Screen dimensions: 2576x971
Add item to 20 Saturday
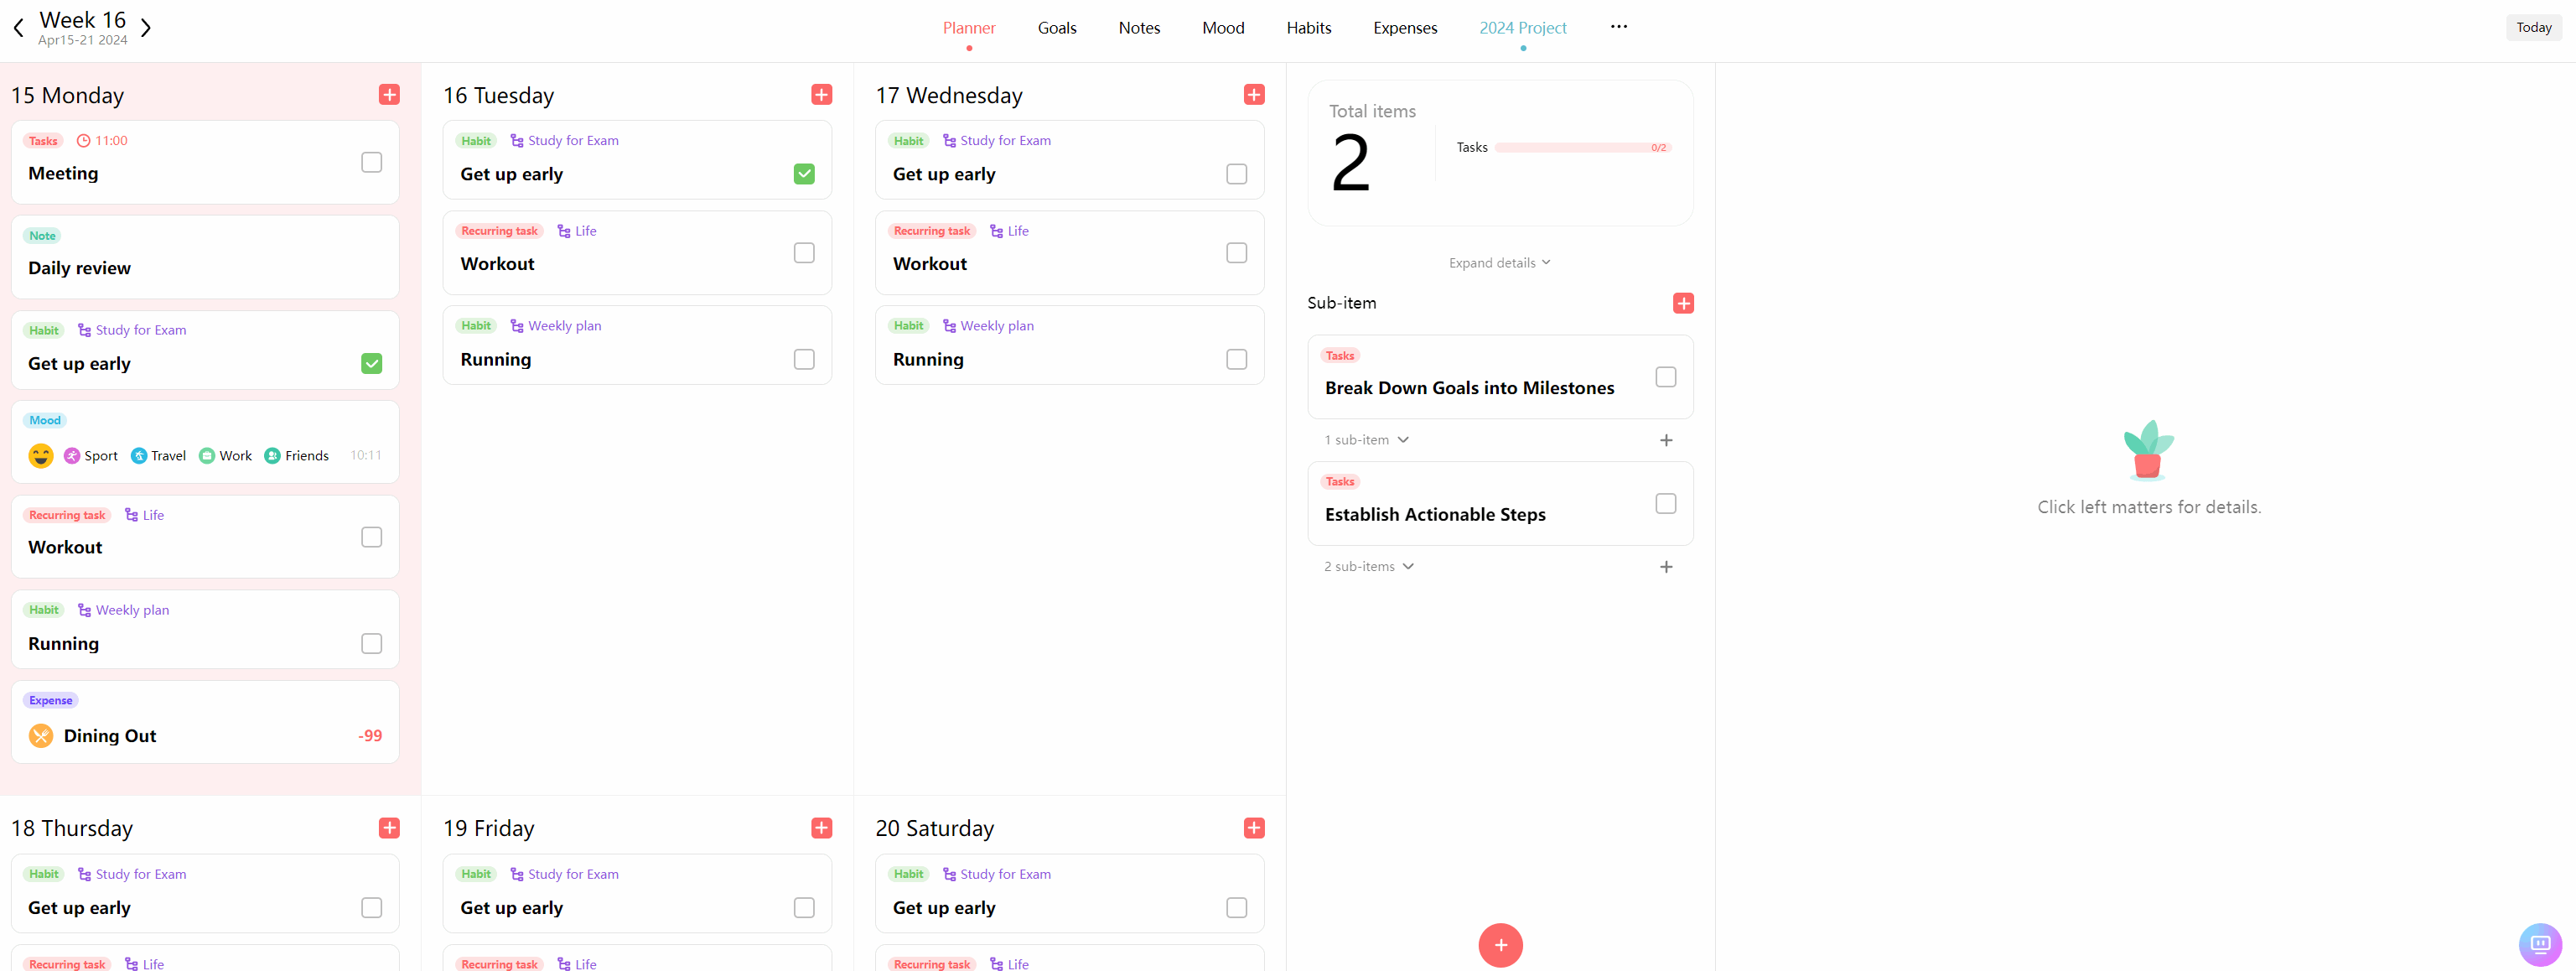click(x=1254, y=828)
